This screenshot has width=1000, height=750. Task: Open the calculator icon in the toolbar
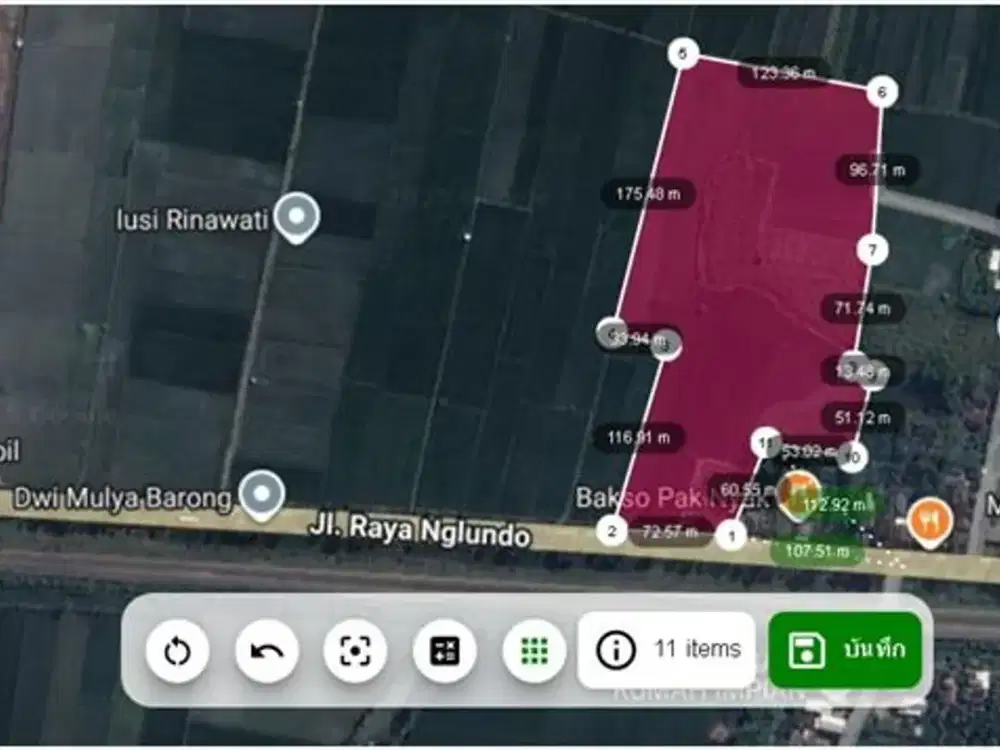pos(444,651)
